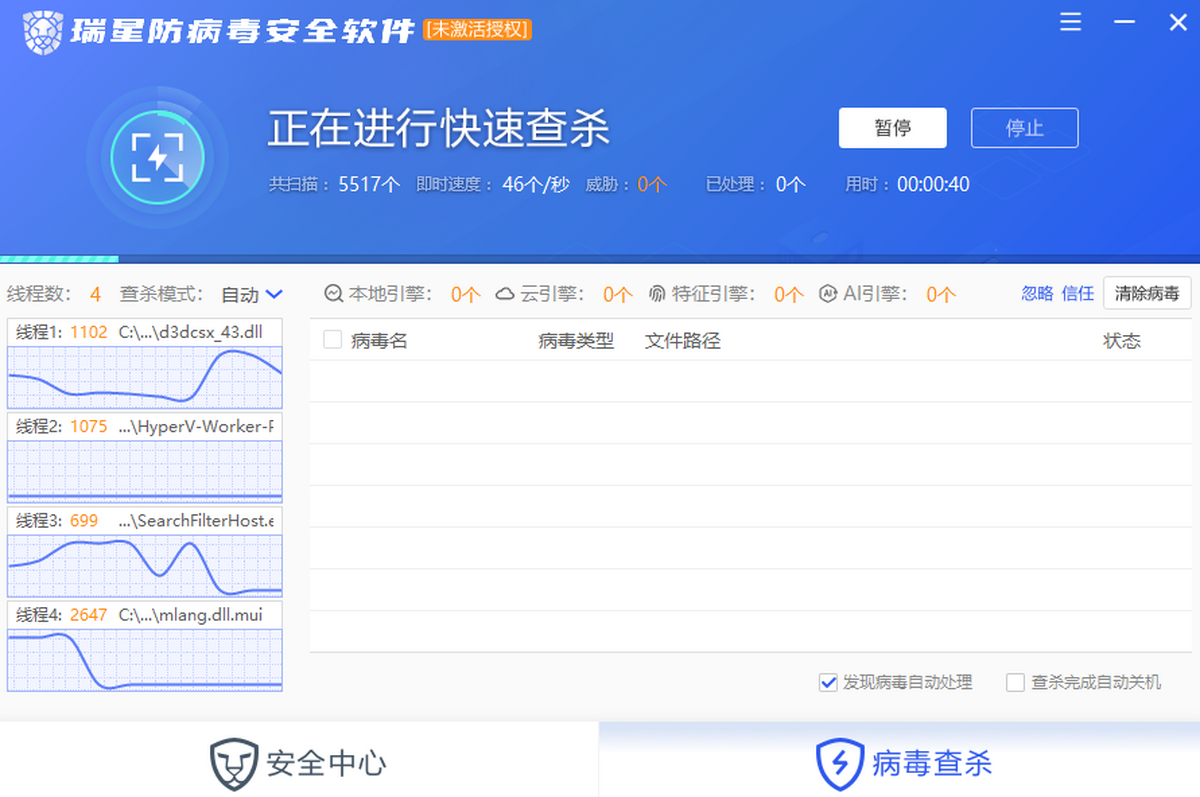Screen dimensions: 1200x797
Task: Click the 忽略 link
Action: pos(1037,293)
